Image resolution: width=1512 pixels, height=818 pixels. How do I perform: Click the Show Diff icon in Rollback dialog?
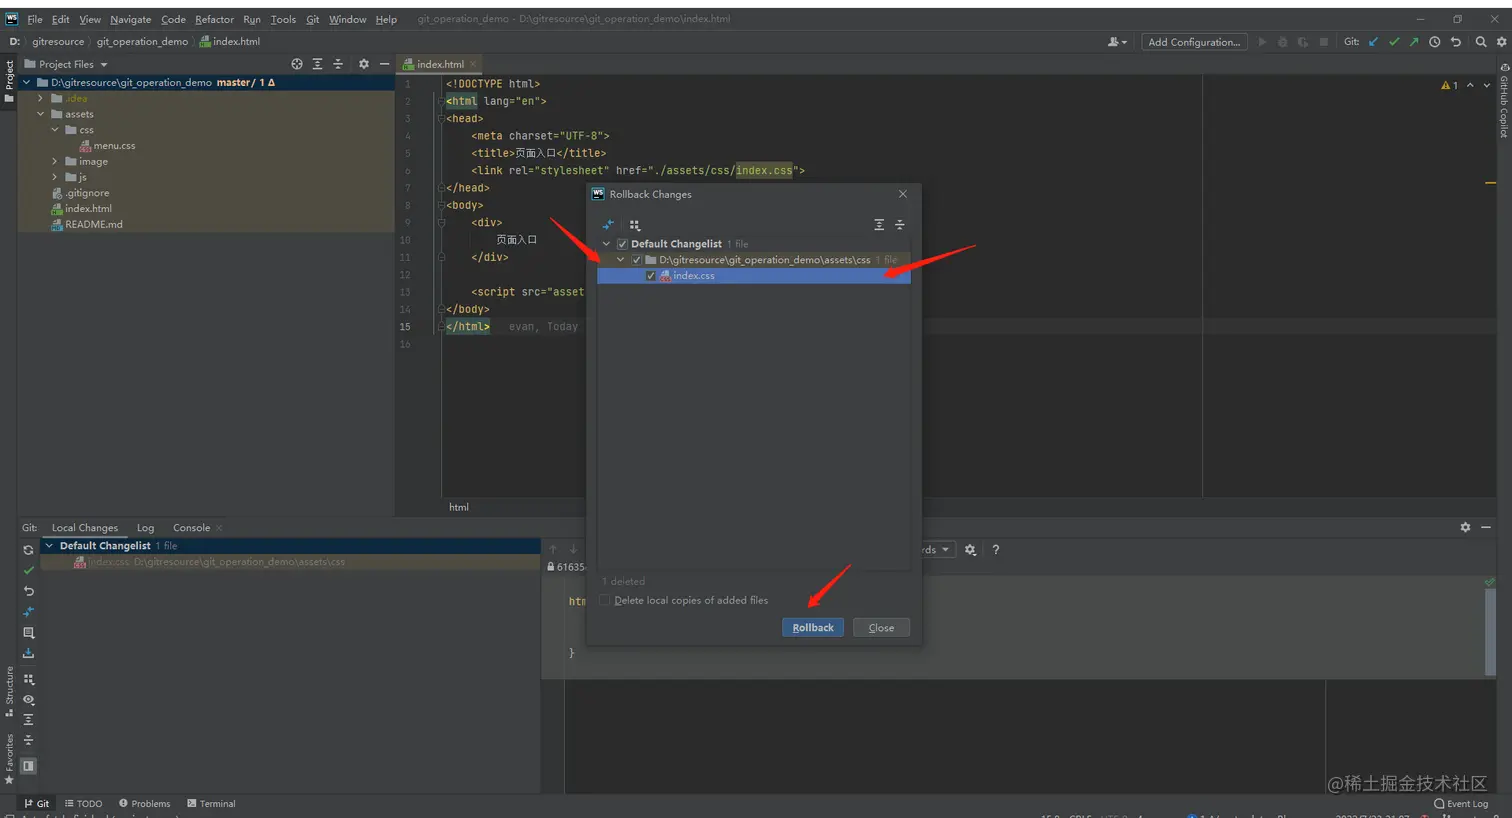[608, 225]
